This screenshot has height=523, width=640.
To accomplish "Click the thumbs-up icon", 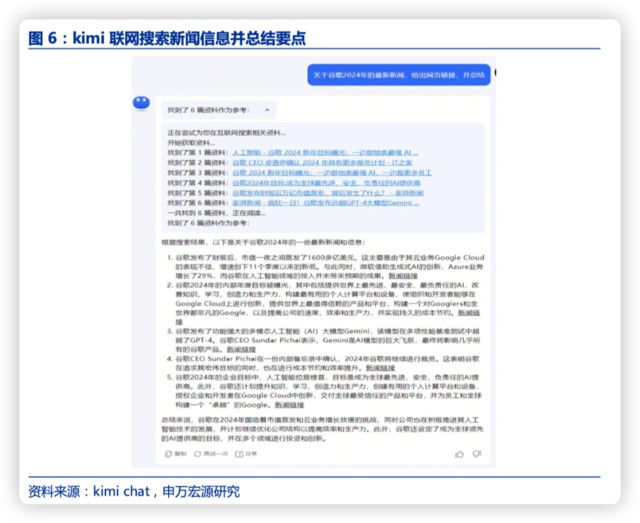I will coord(459,454).
